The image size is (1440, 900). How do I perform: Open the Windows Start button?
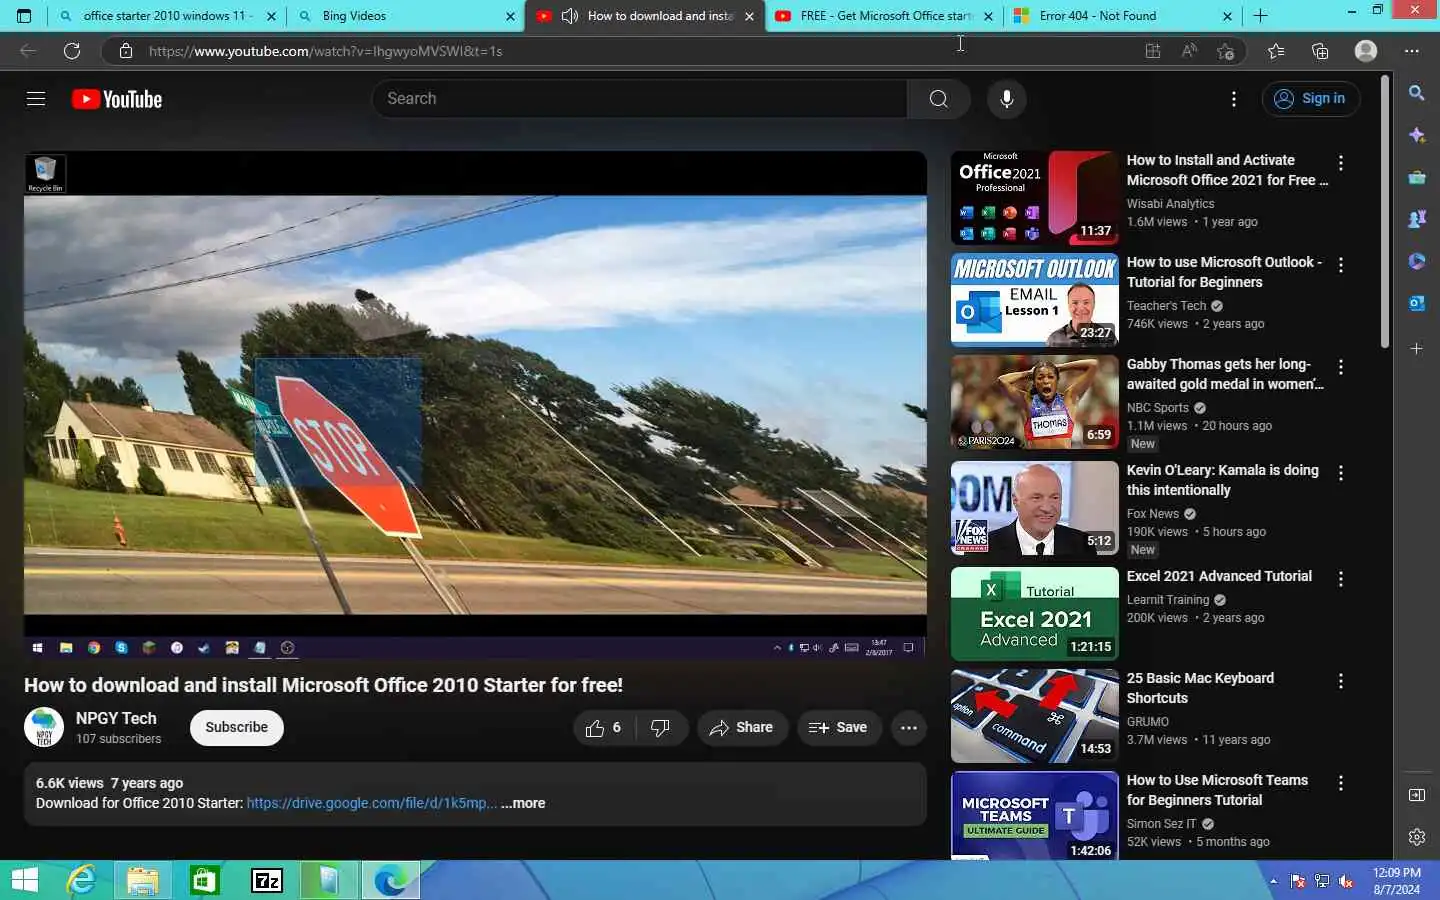(x=25, y=880)
